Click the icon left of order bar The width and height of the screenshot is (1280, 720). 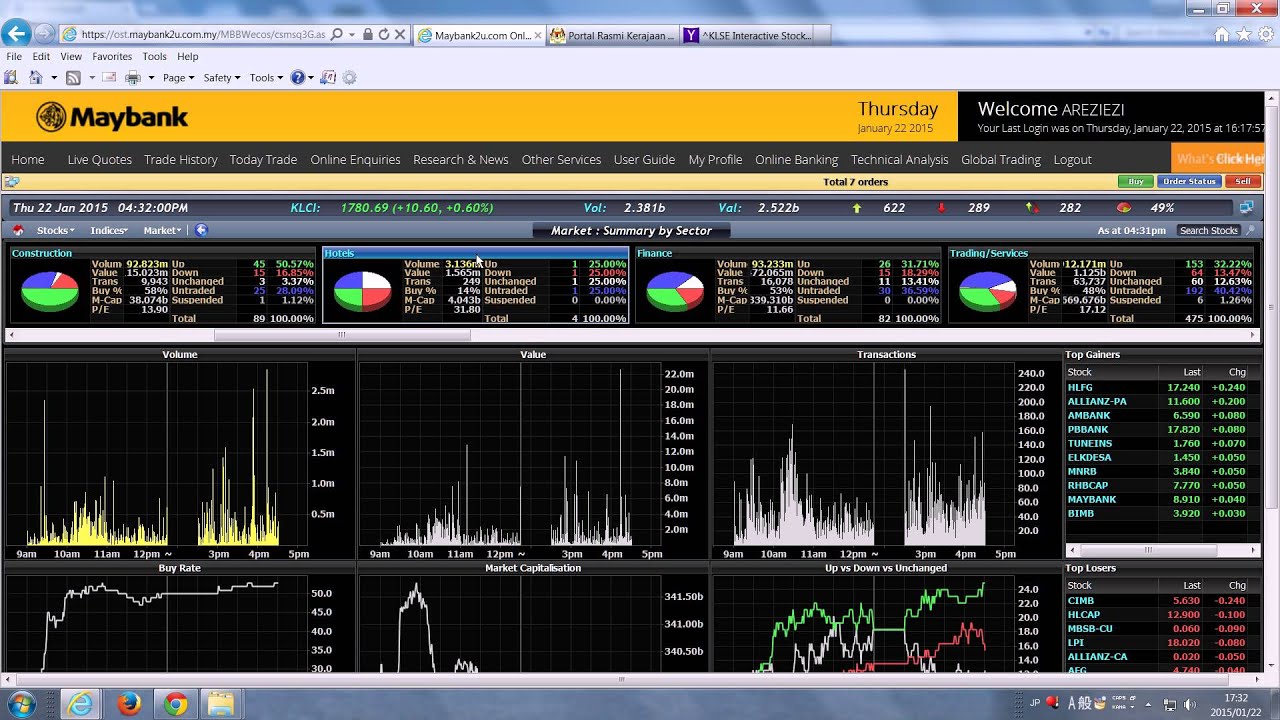12,182
